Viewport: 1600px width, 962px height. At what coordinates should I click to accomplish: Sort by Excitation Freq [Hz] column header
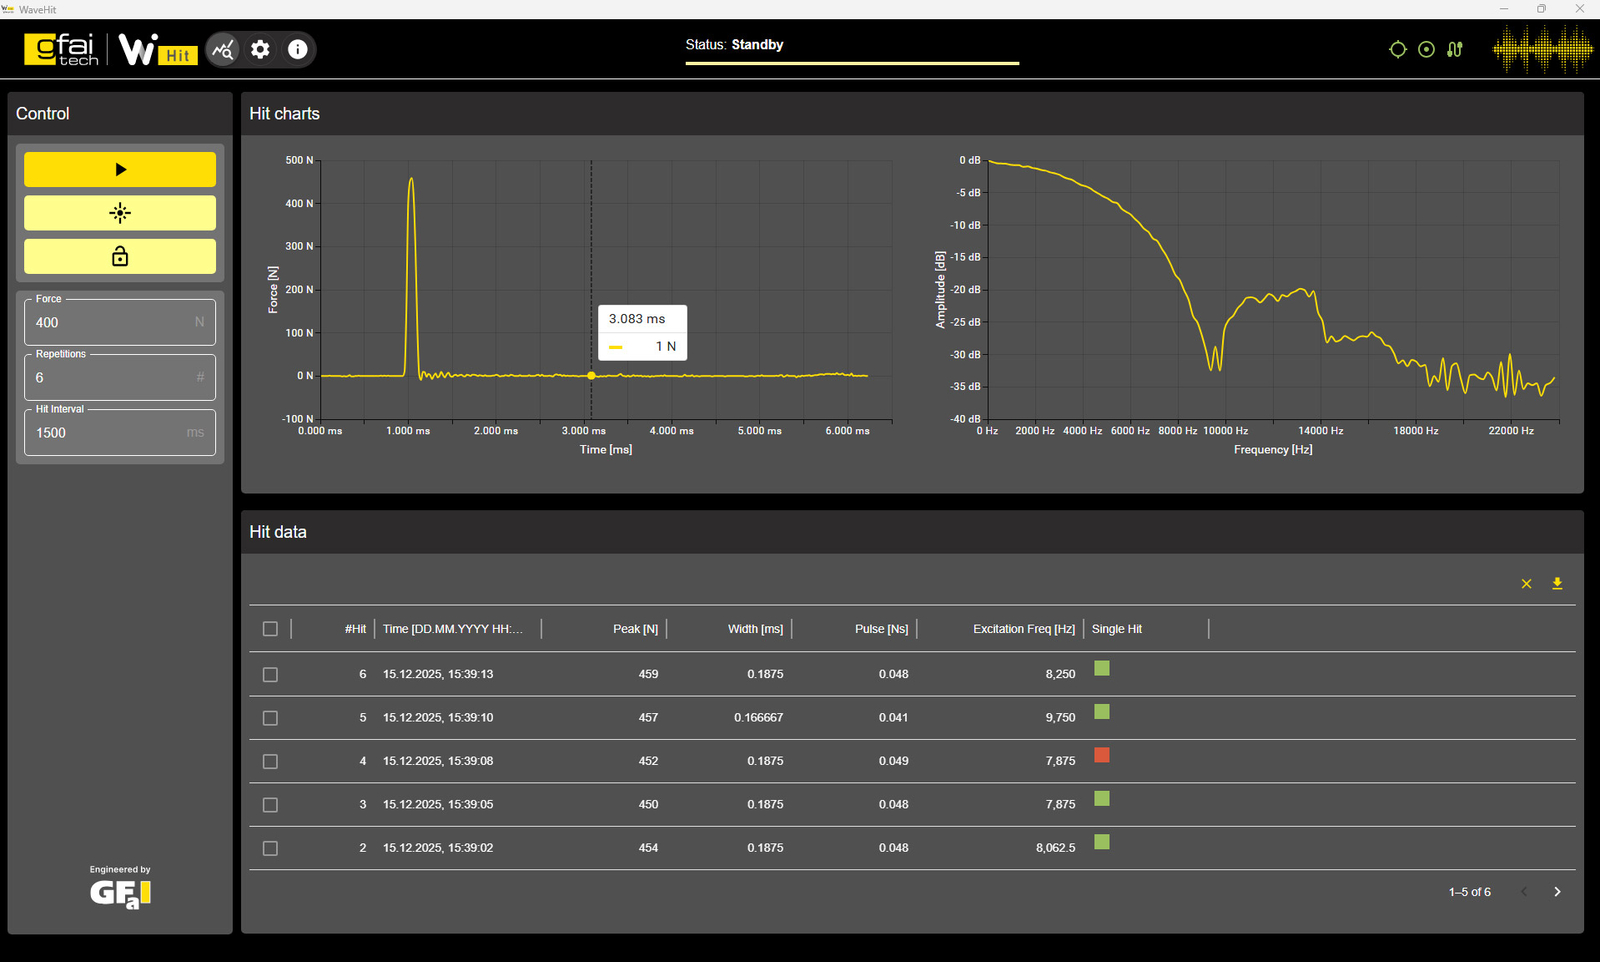(x=1023, y=629)
